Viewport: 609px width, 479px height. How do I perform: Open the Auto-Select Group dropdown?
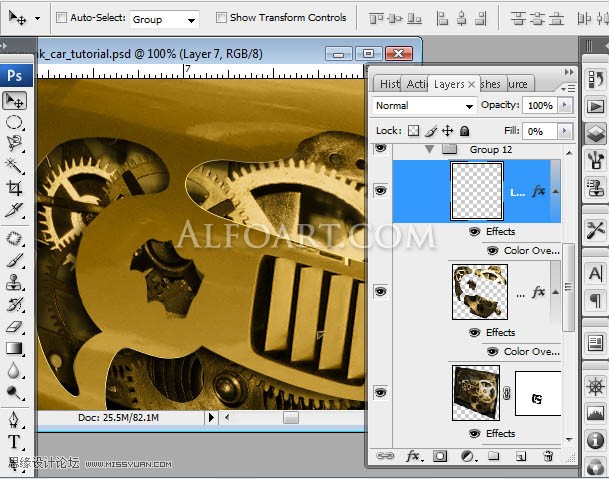point(164,19)
